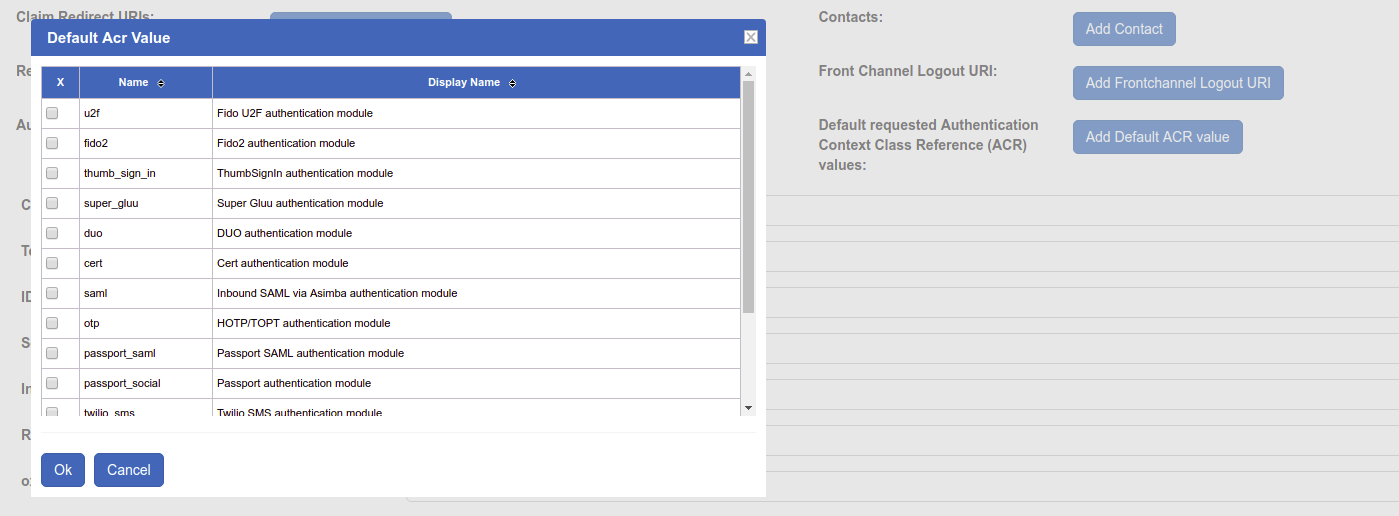Click scrollbar down arrow in list

748,407
